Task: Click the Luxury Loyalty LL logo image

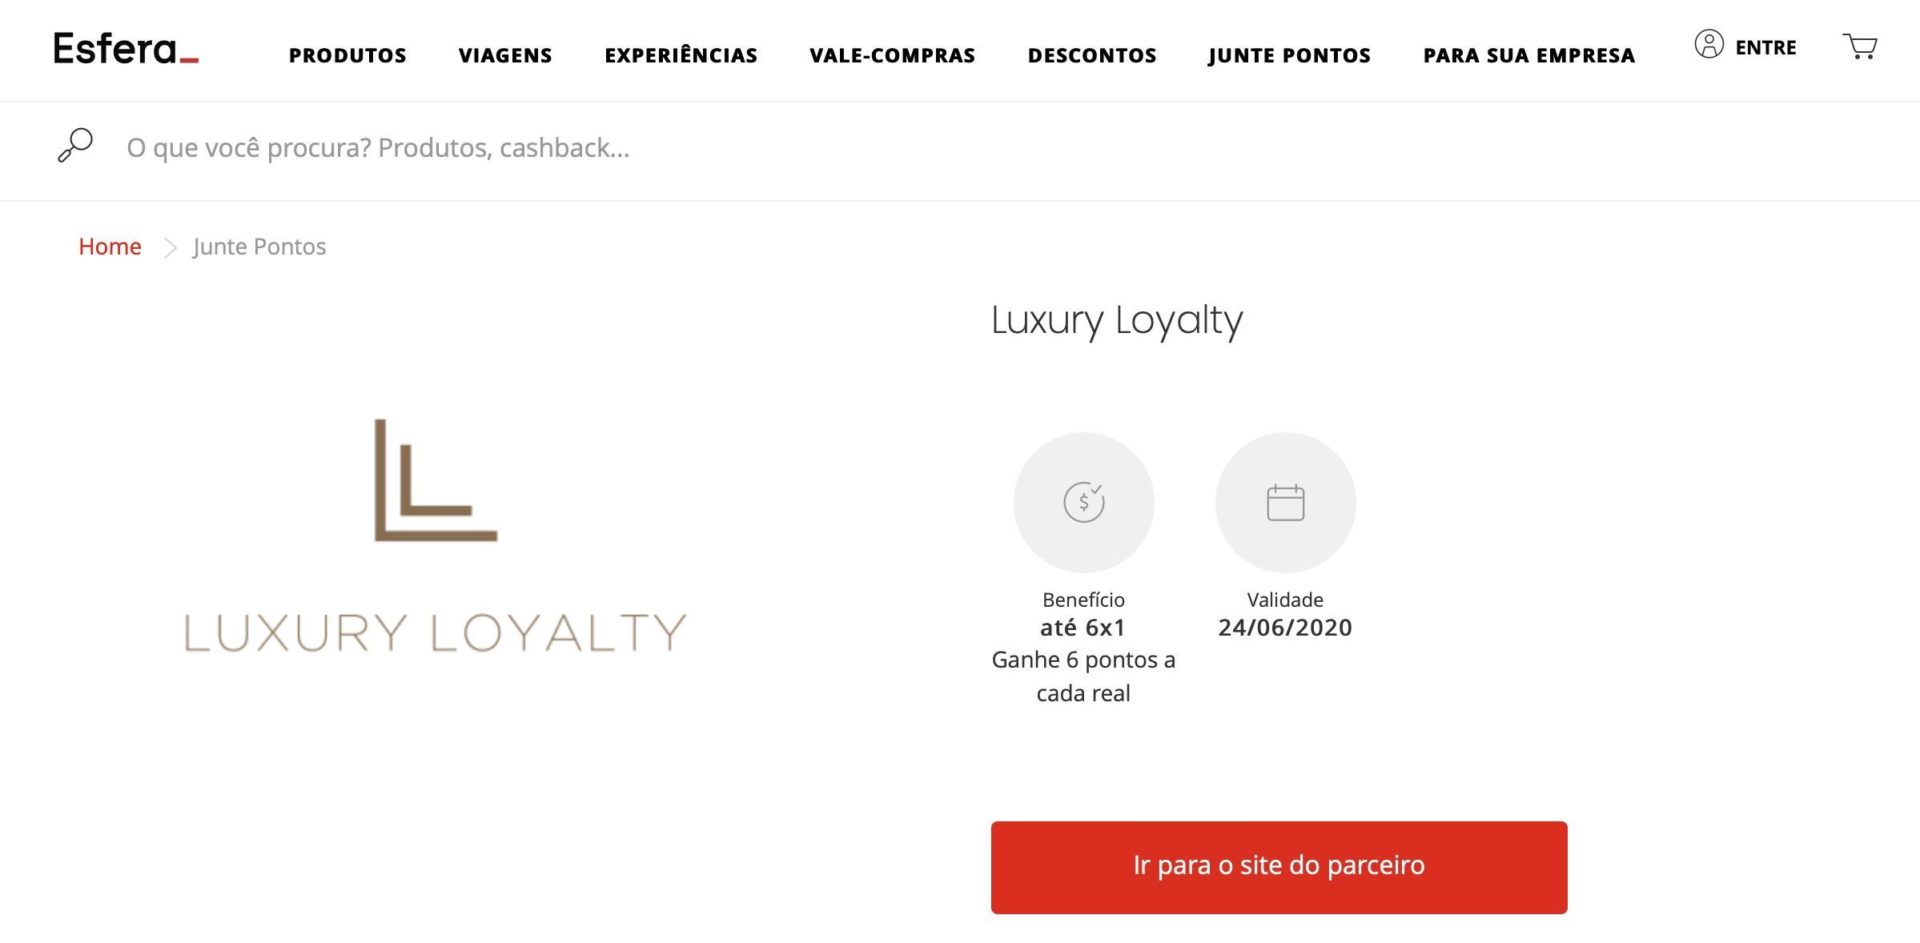Action: pyautogui.click(x=435, y=535)
